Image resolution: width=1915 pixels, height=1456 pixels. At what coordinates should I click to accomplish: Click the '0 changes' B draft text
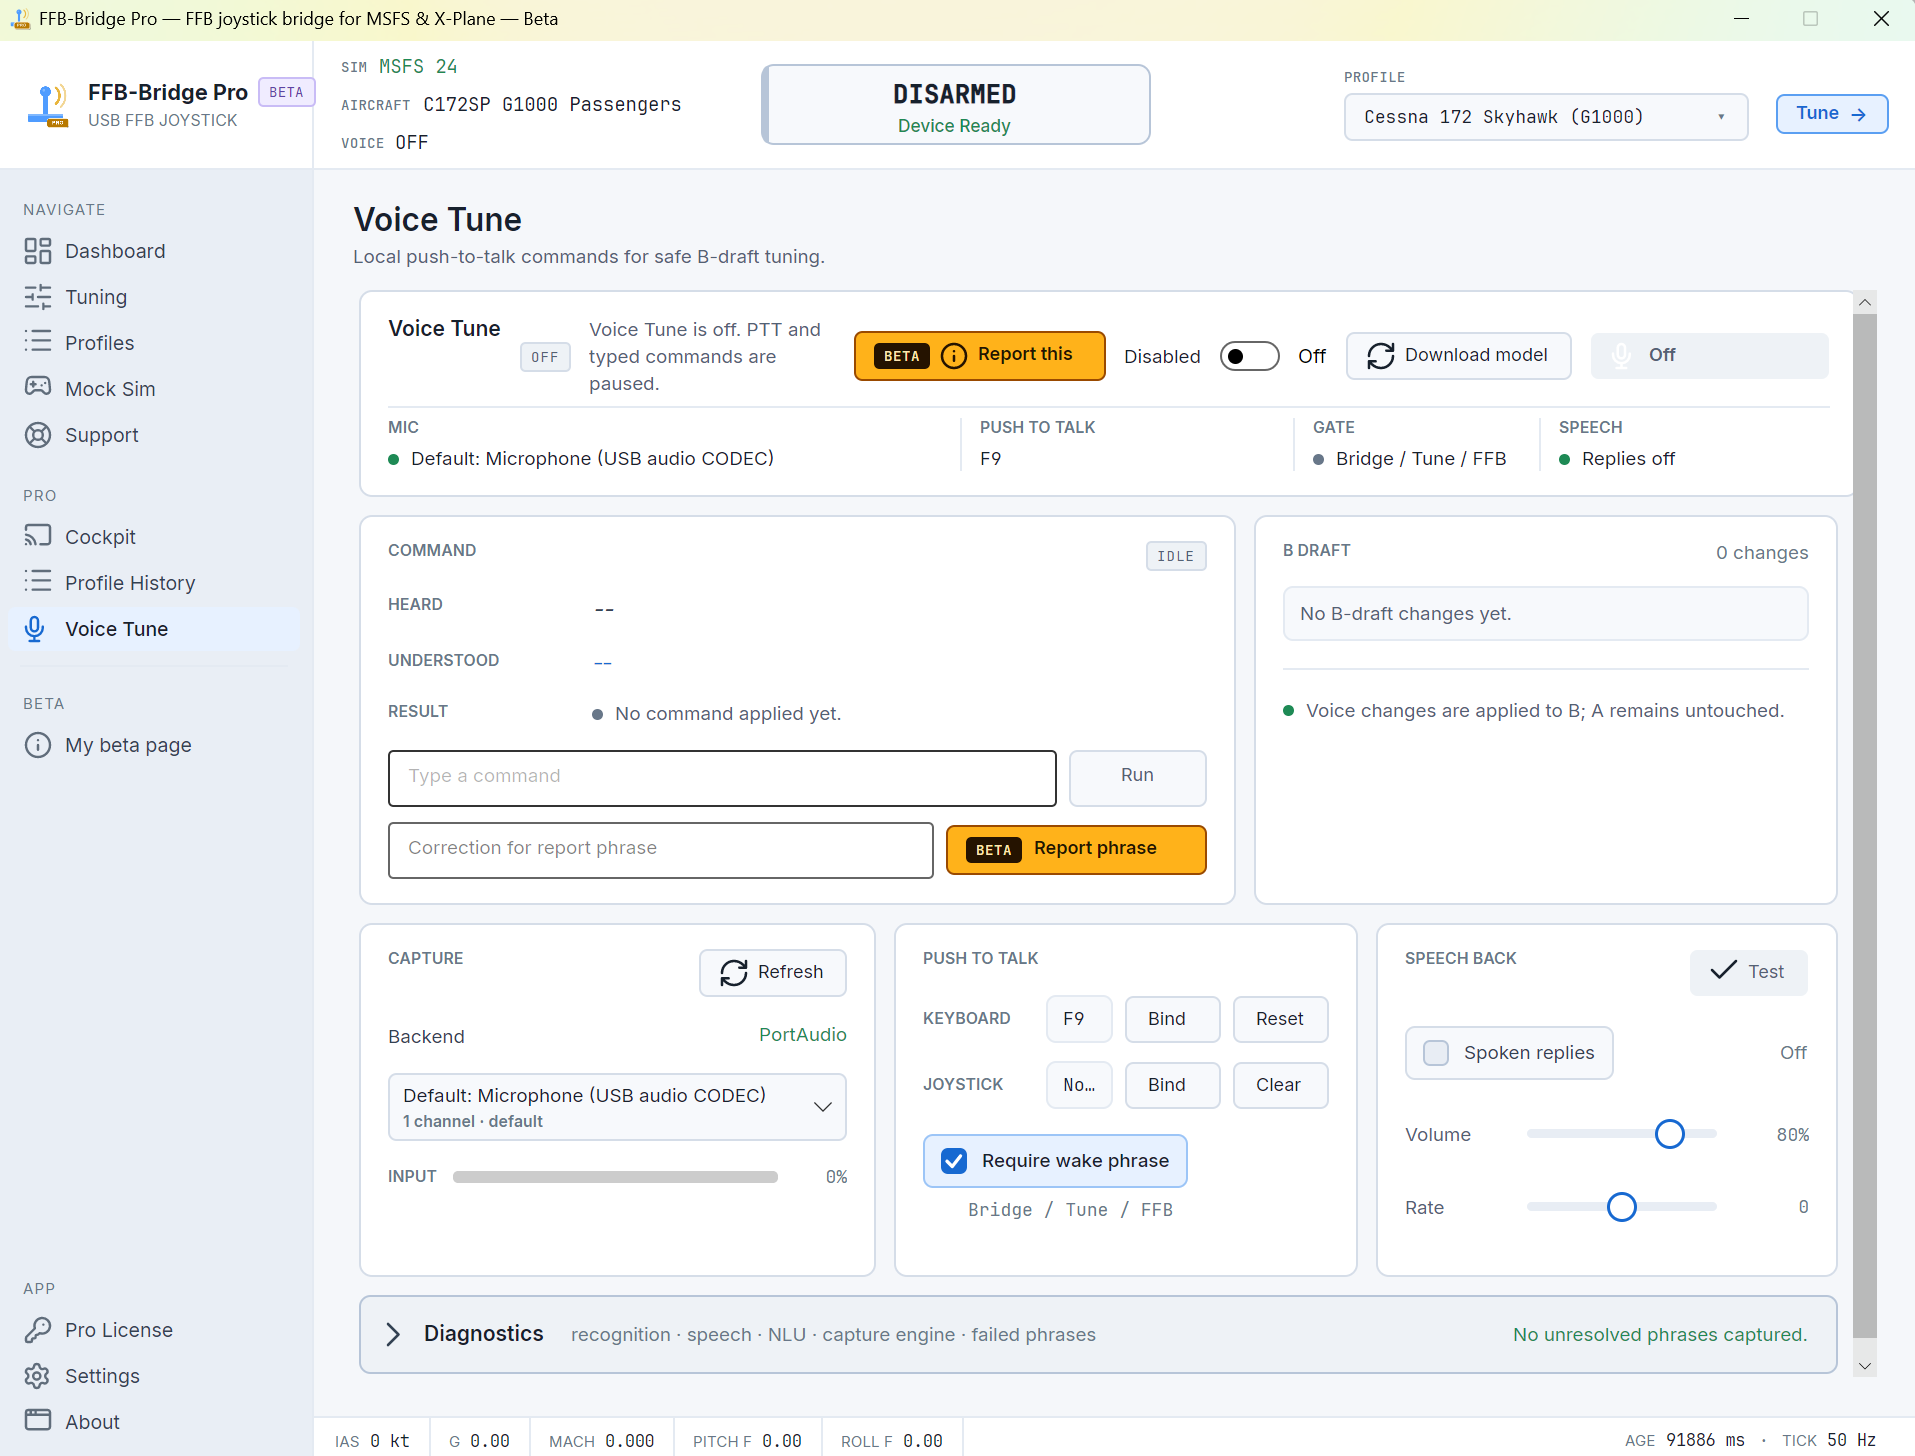point(1762,553)
